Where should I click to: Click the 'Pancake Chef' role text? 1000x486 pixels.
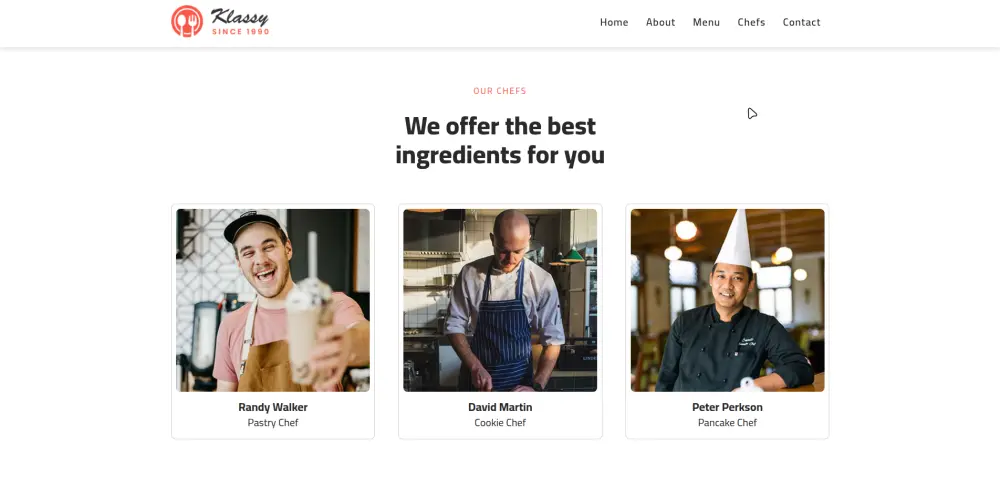coord(727,423)
